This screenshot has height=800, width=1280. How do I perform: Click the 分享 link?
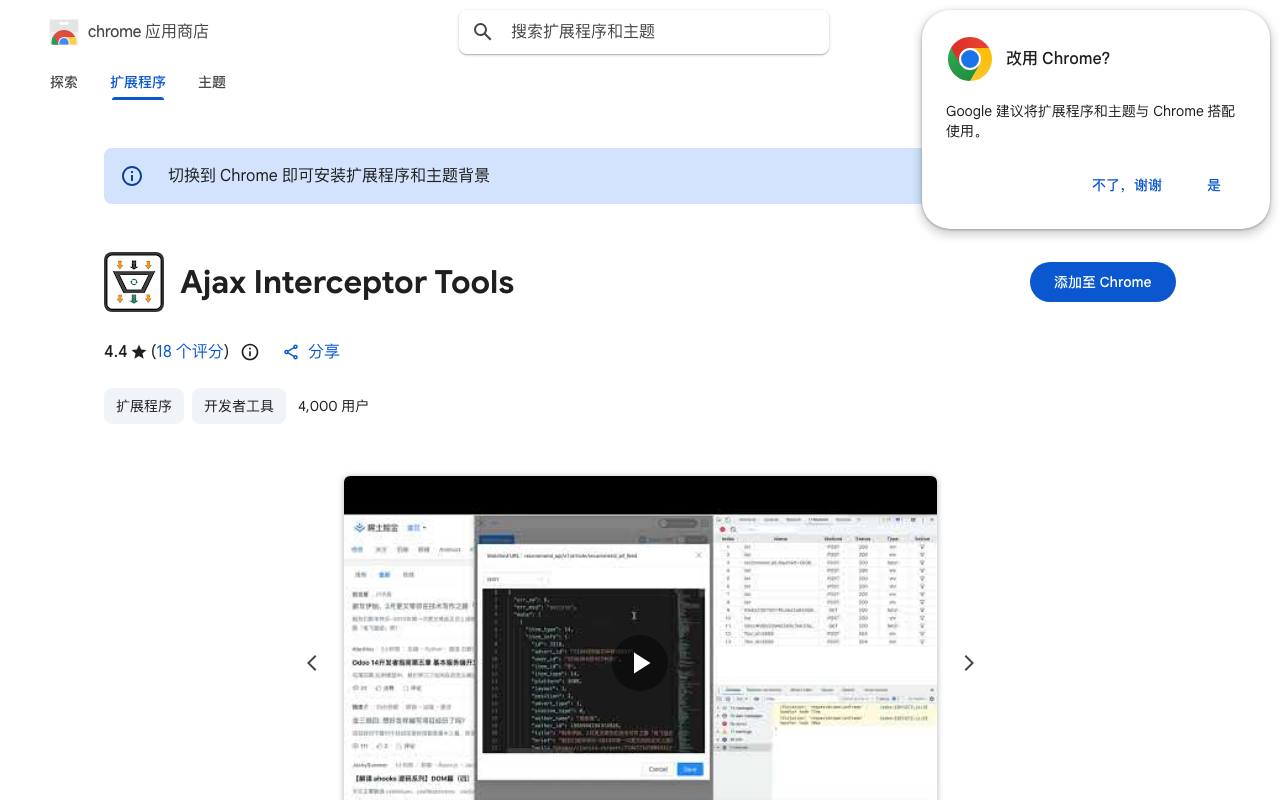click(324, 352)
